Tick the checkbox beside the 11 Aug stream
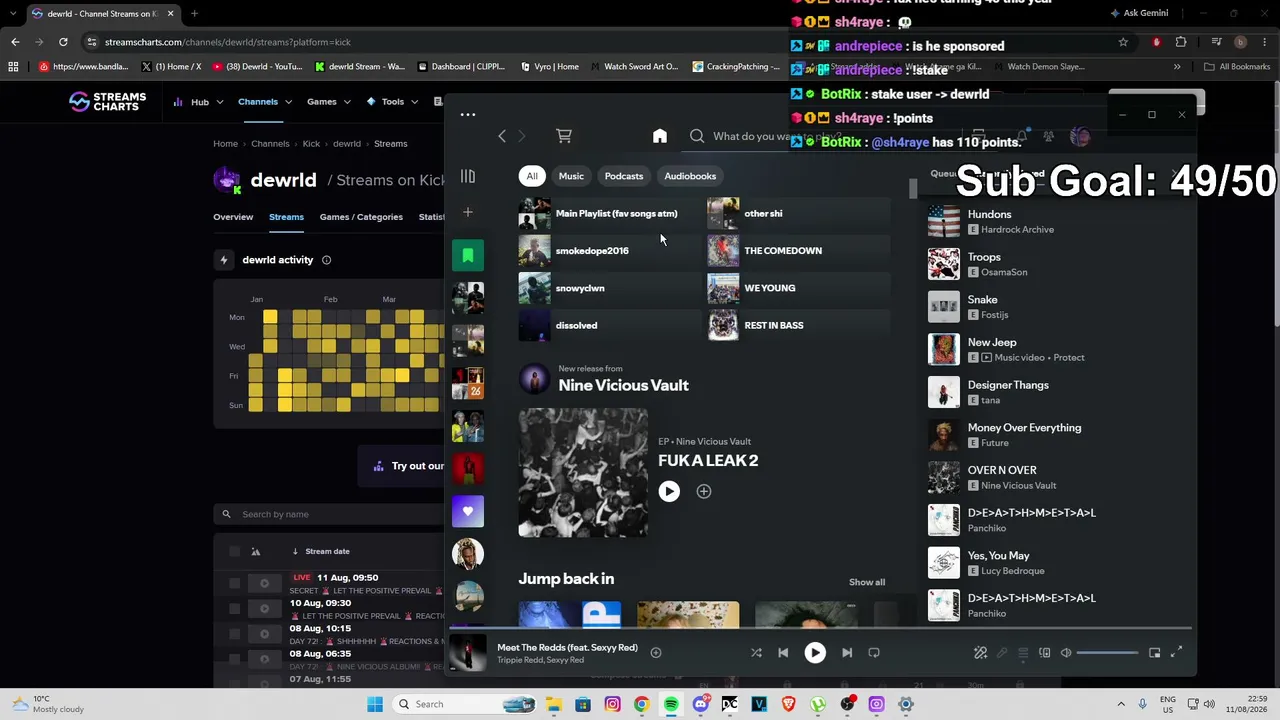Image resolution: width=1280 pixels, height=720 pixels. click(x=234, y=583)
